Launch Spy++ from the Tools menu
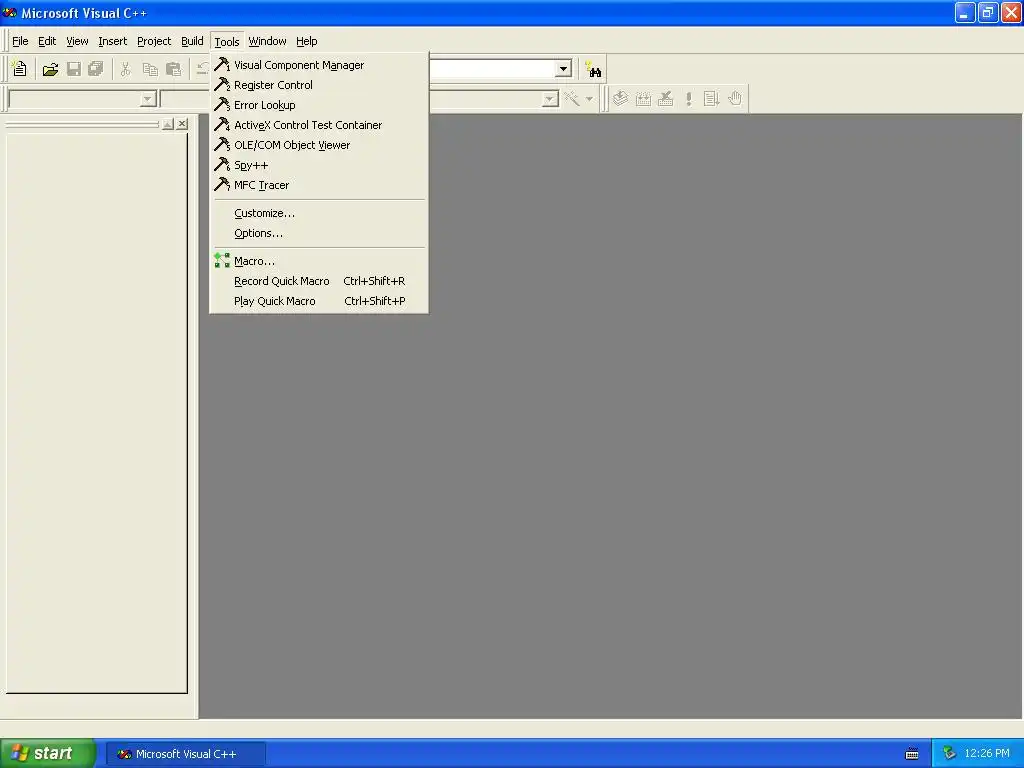Image resolution: width=1024 pixels, height=768 pixels. click(319, 165)
